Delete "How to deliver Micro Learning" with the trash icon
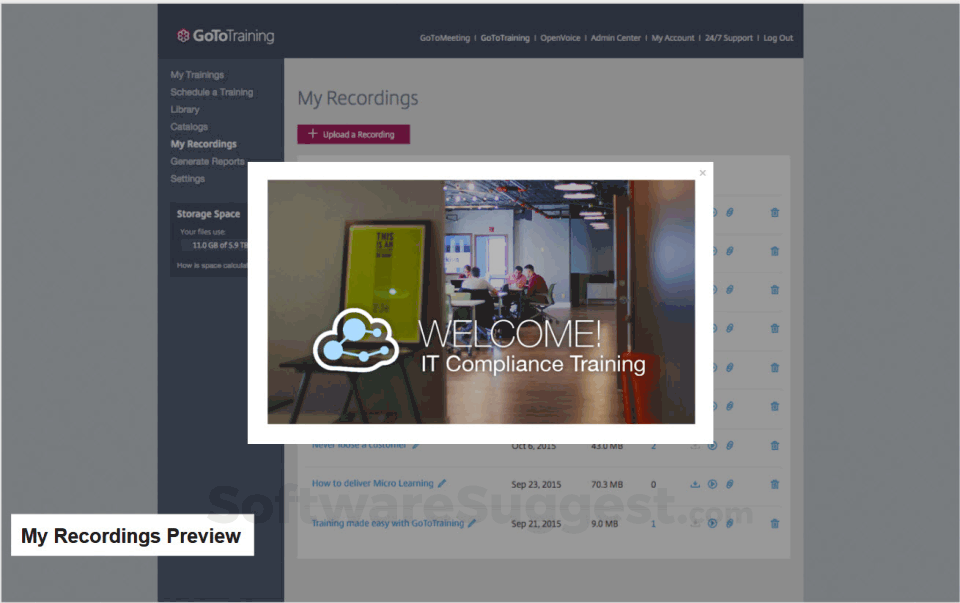Viewport: 960px width, 603px height. 774,484
